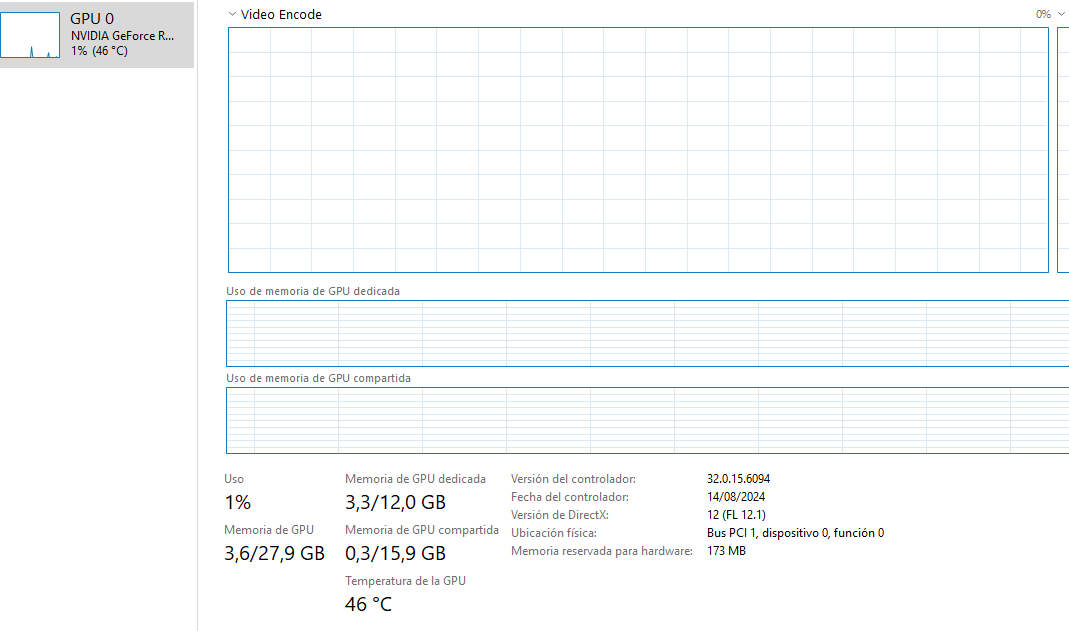Click the 0,3/15,9 GB shared memory value

[395, 553]
